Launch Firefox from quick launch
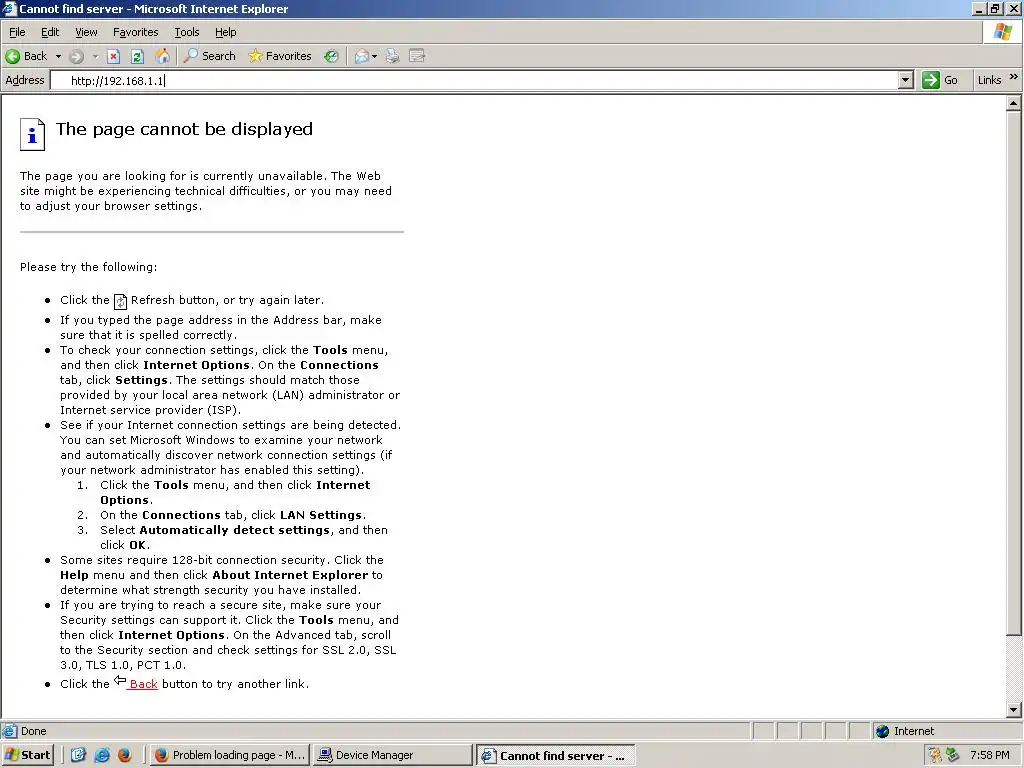Viewport: 1024px width, 768px height. click(125, 755)
